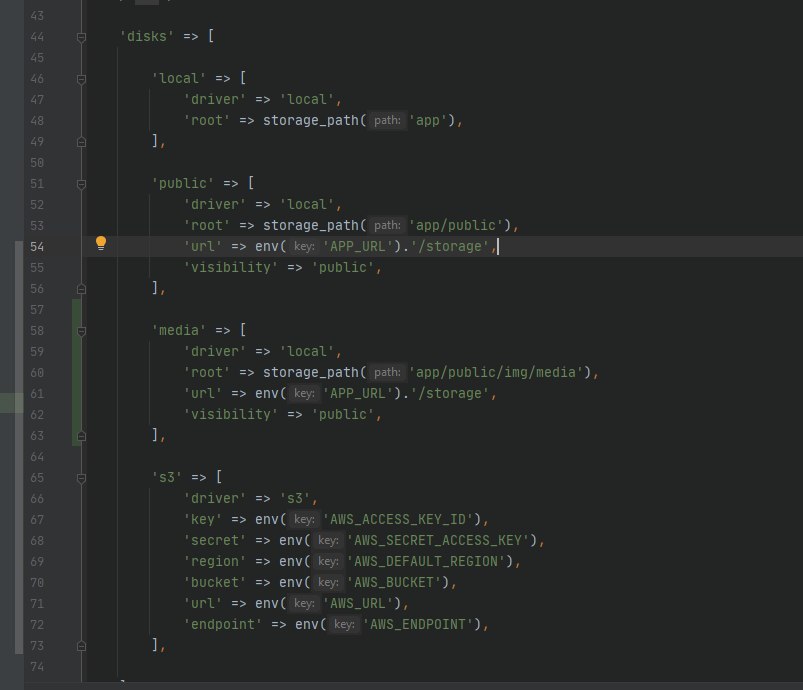This screenshot has height=690, width=803.
Task: Click the 'region' key
Action: (214, 561)
